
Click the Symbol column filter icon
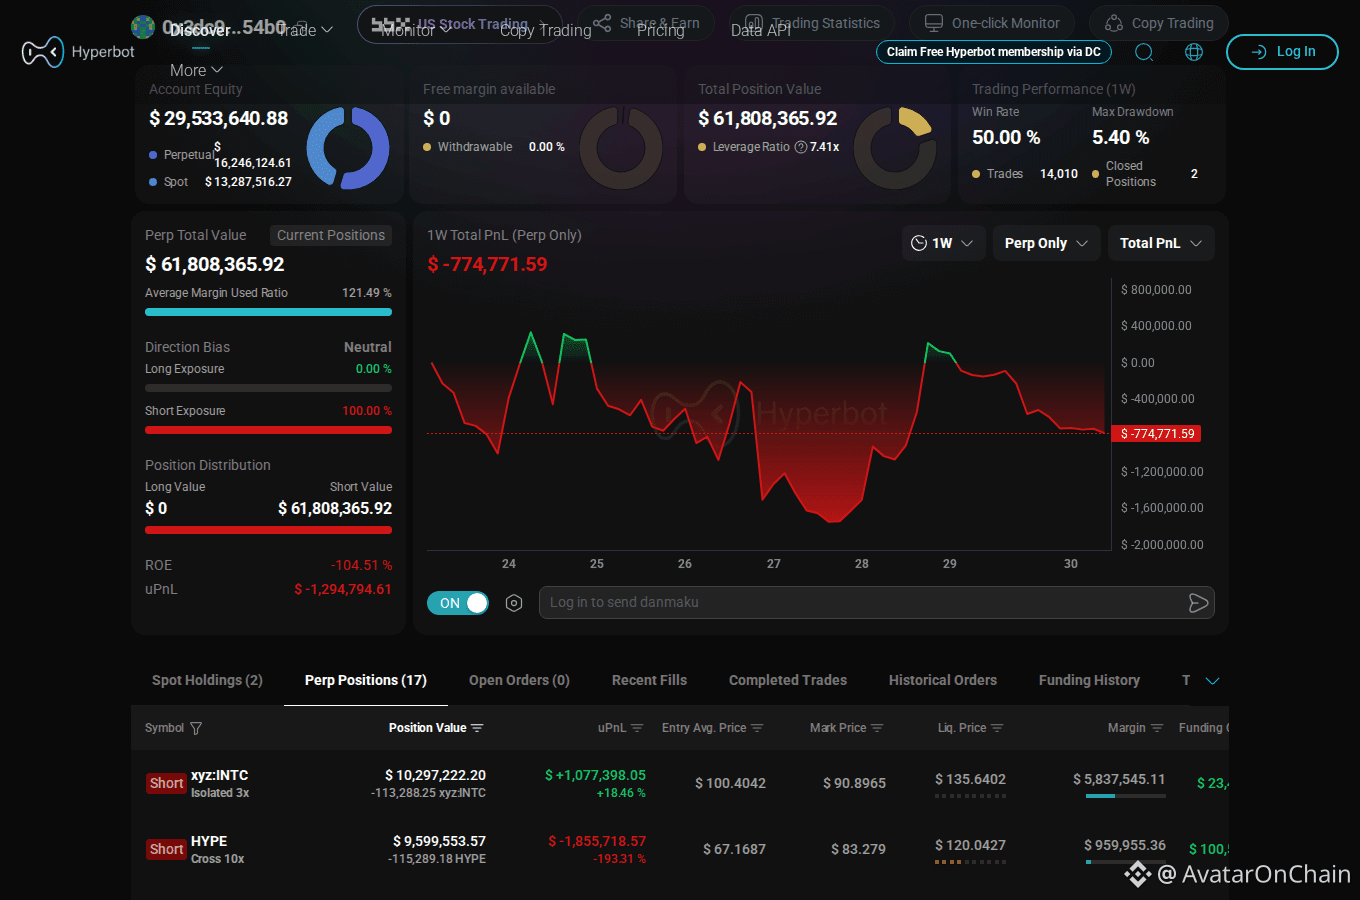(x=196, y=728)
